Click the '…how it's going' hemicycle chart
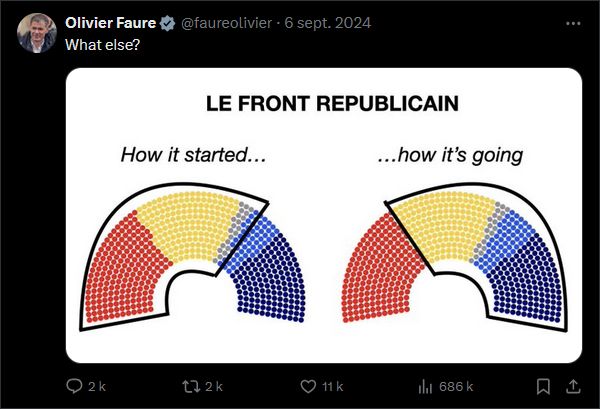This screenshot has height=409, width=600. click(x=455, y=256)
